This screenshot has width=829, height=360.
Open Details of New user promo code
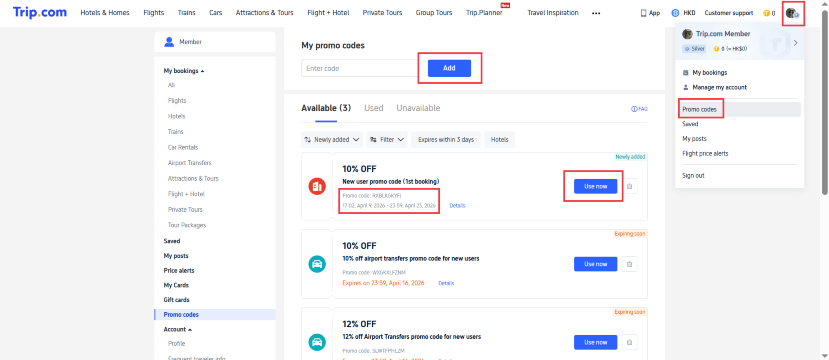tap(457, 206)
